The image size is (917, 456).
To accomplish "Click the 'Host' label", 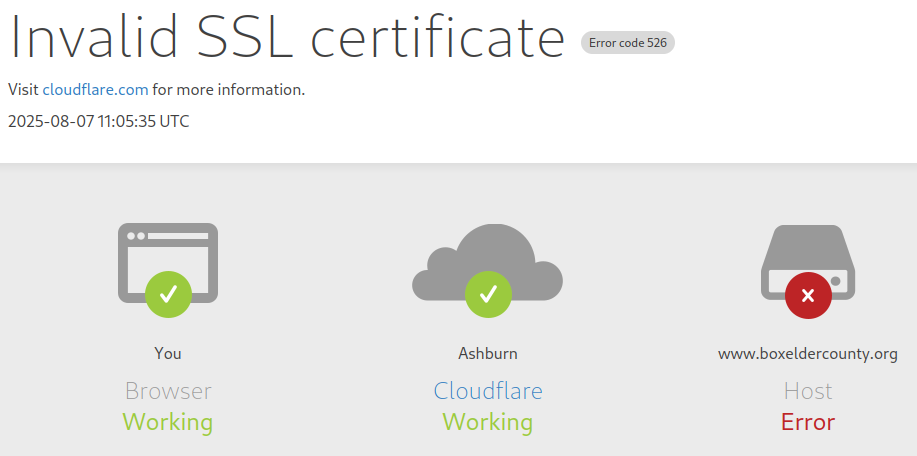I will click(808, 391).
